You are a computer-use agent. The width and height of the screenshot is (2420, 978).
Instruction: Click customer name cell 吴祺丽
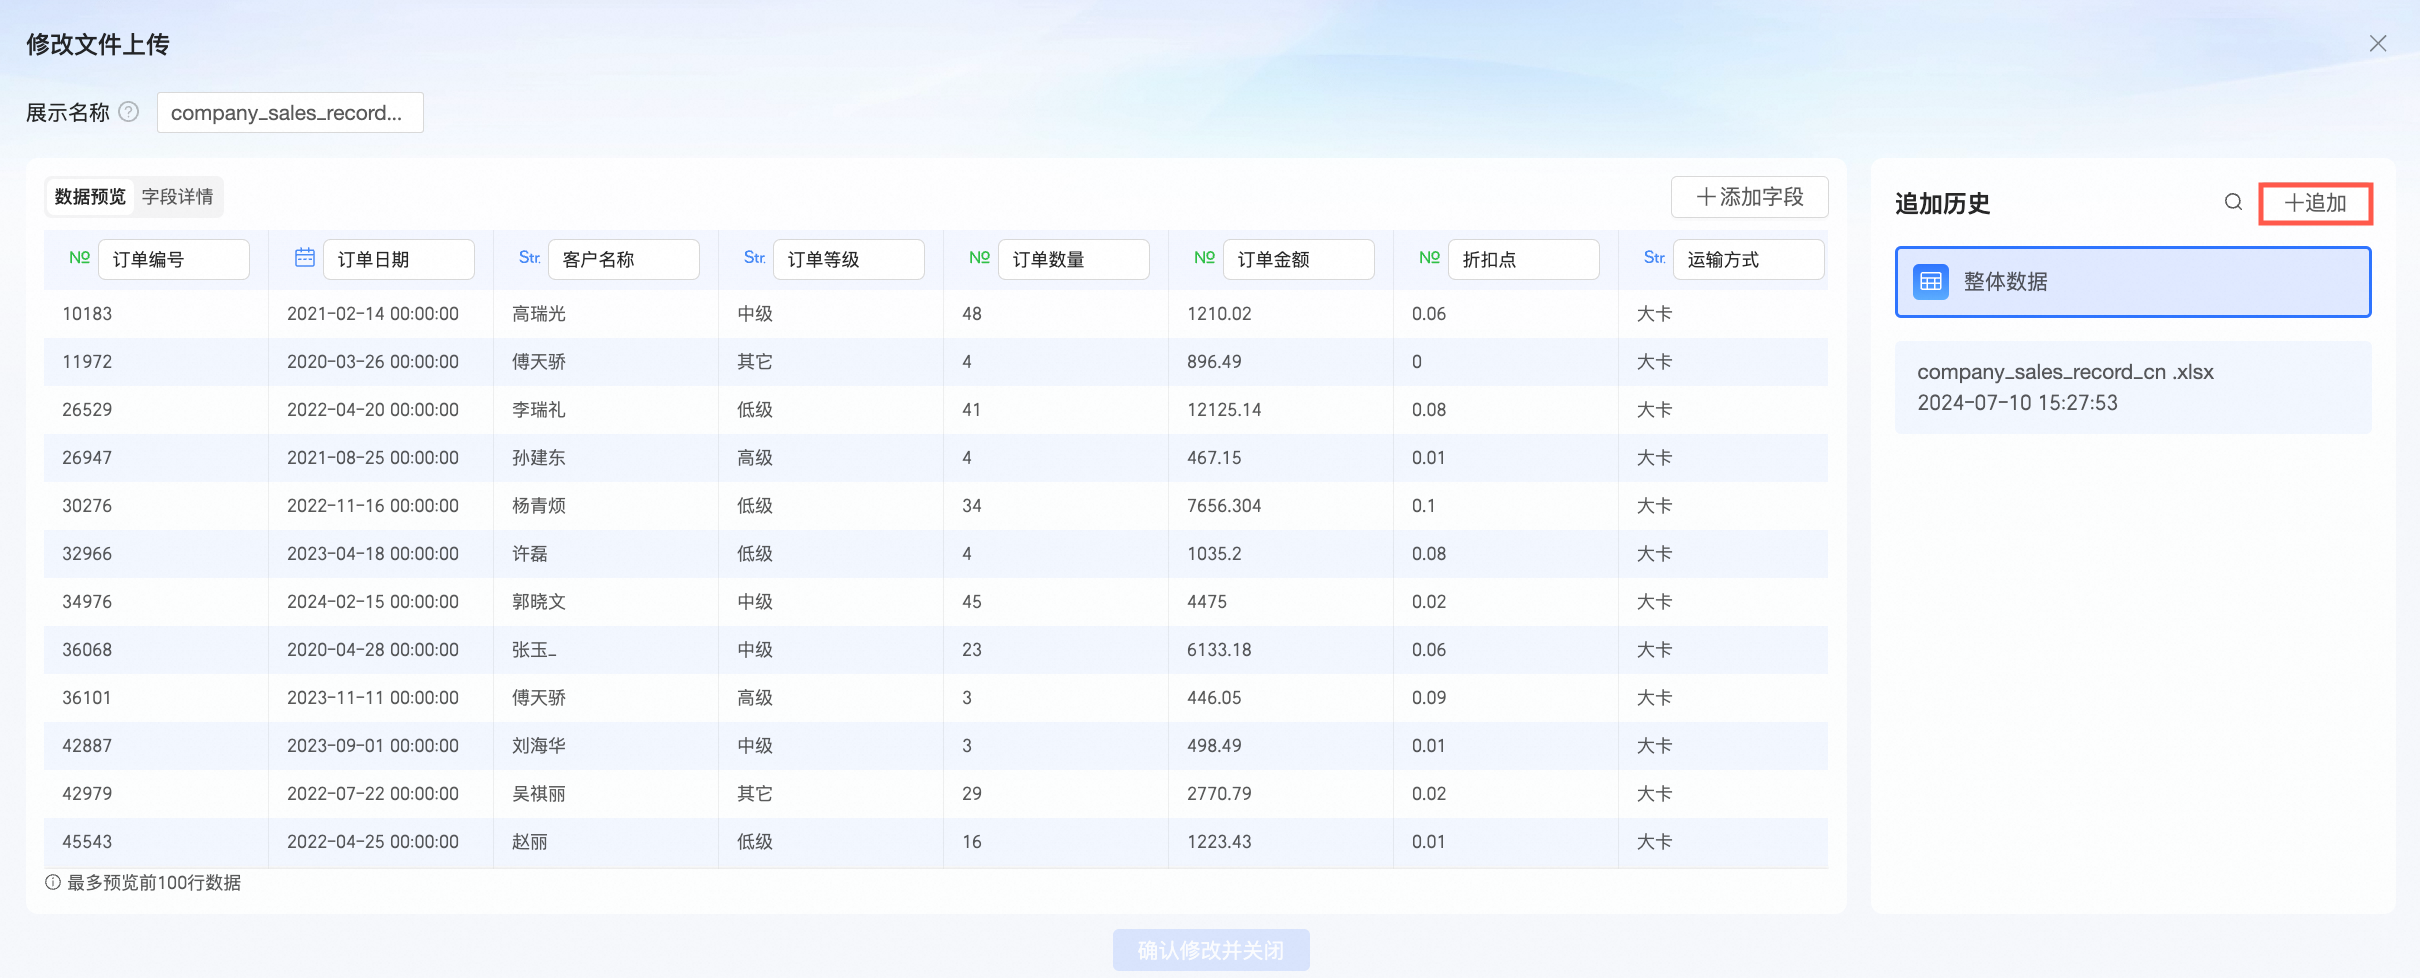(x=539, y=794)
